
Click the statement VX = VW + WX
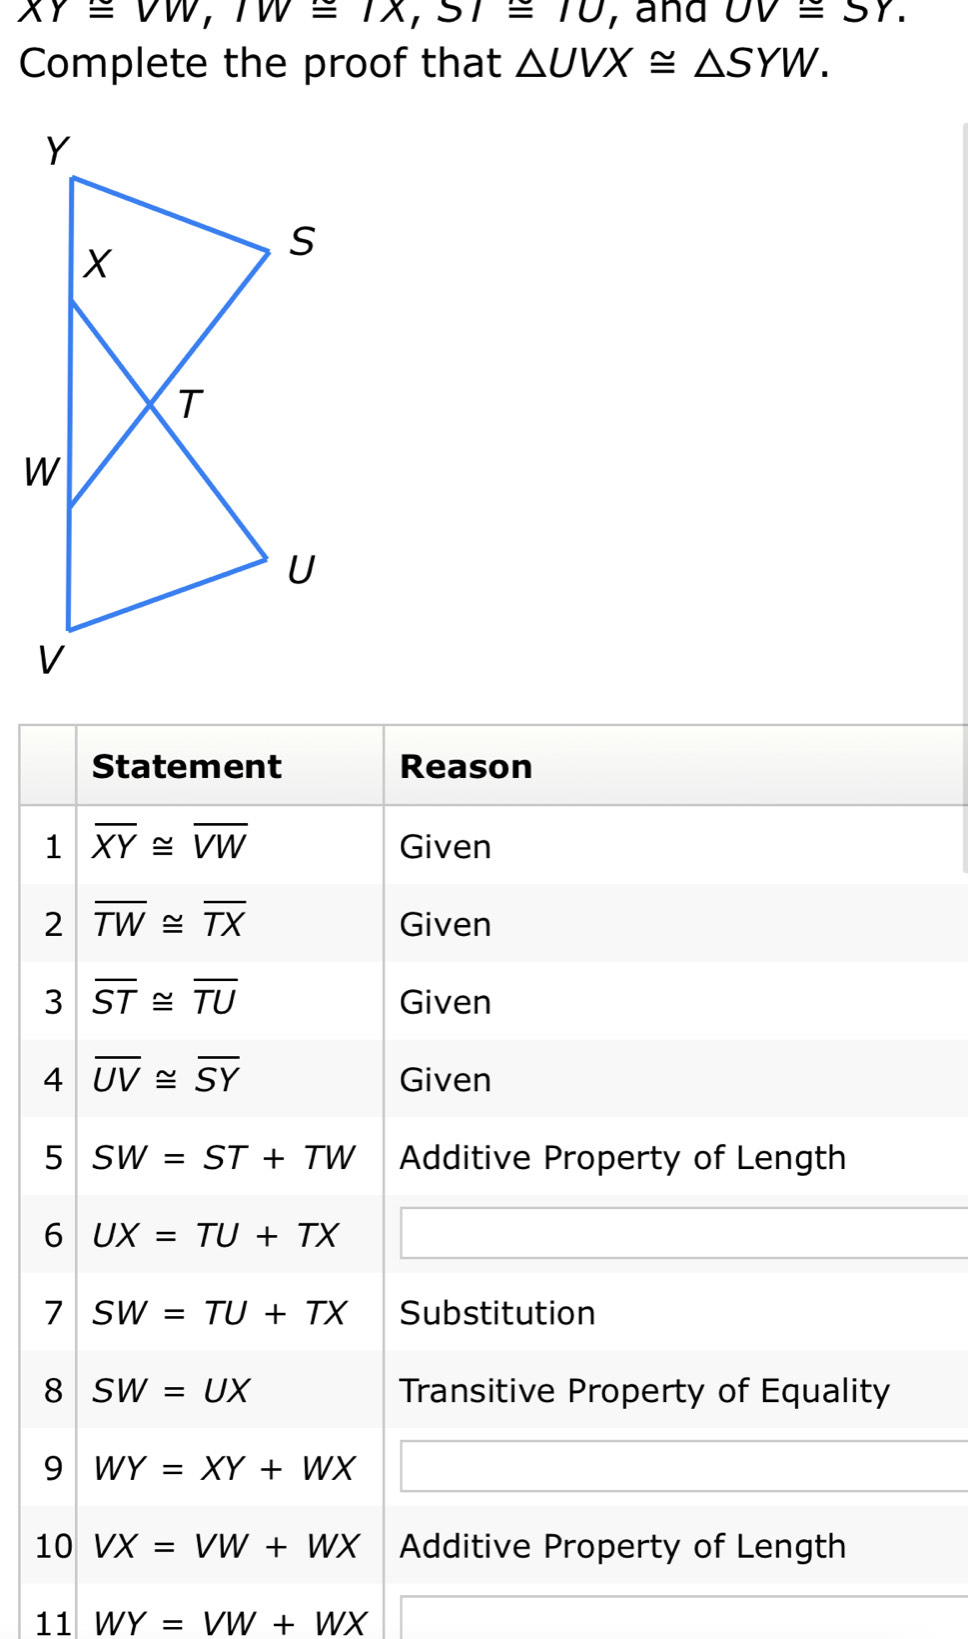(226, 1545)
